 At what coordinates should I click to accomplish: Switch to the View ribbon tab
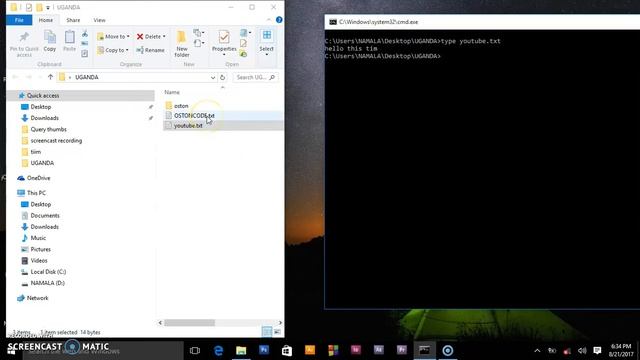[99, 20]
